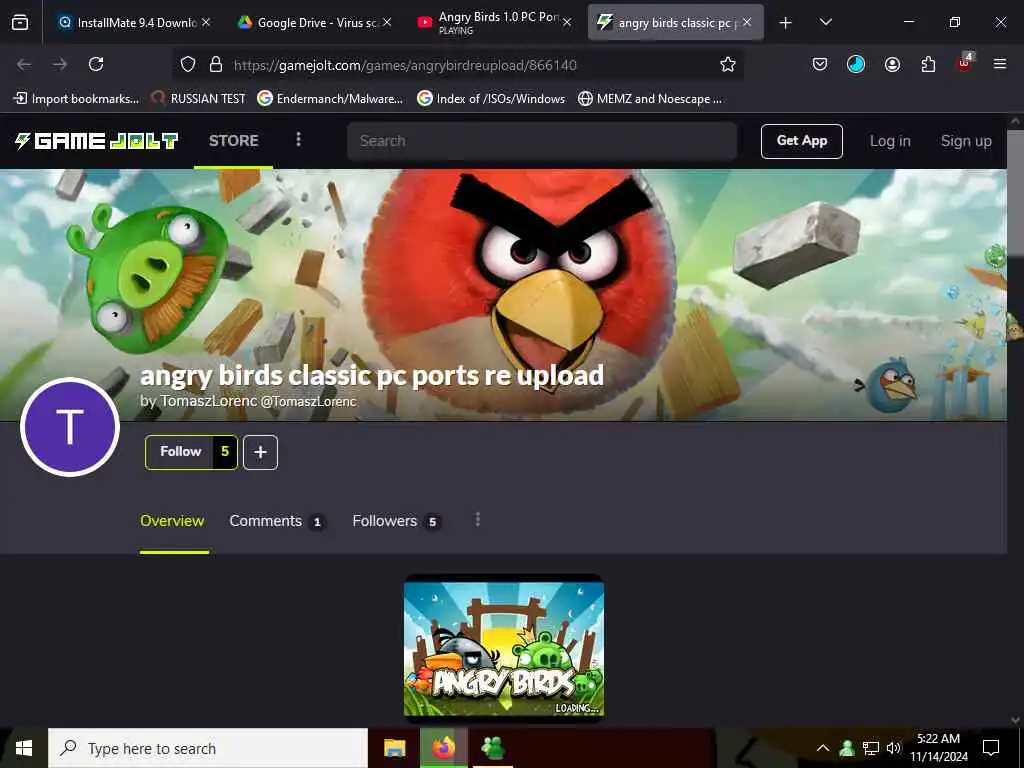The width and height of the screenshot is (1024, 768).
Task: Close the active angry birds classic tab
Action: (747, 22)
